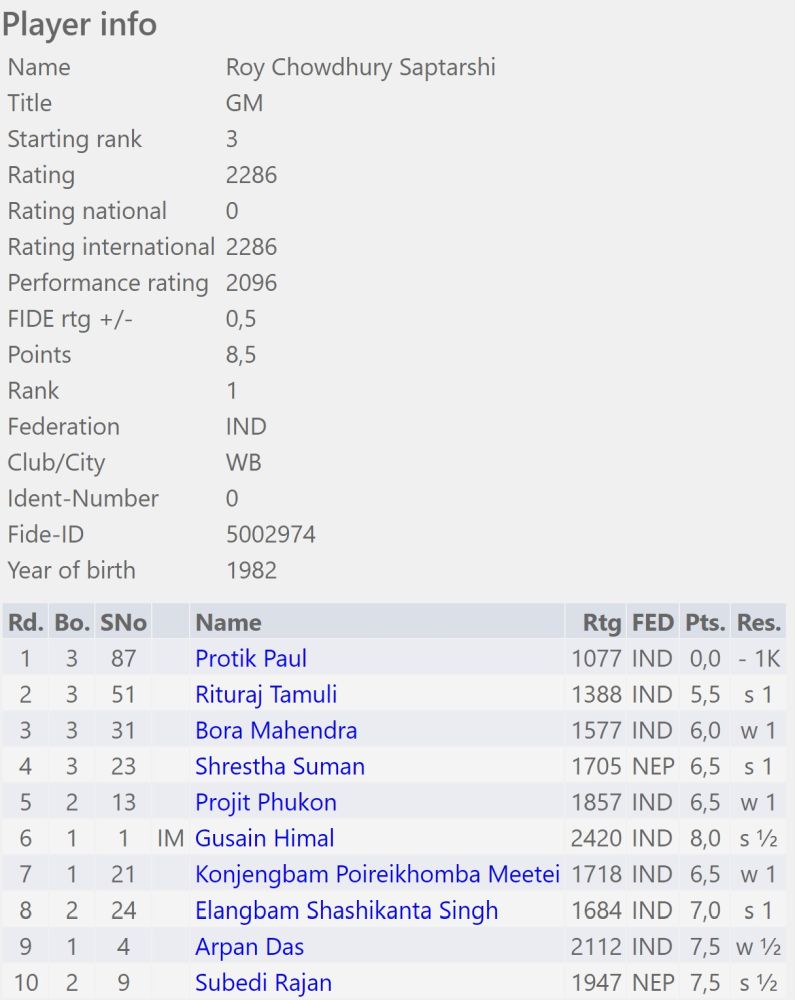The image size is (795, 1000).
Task: Select the Subedi Rajan link
Action: click(263, 982)
